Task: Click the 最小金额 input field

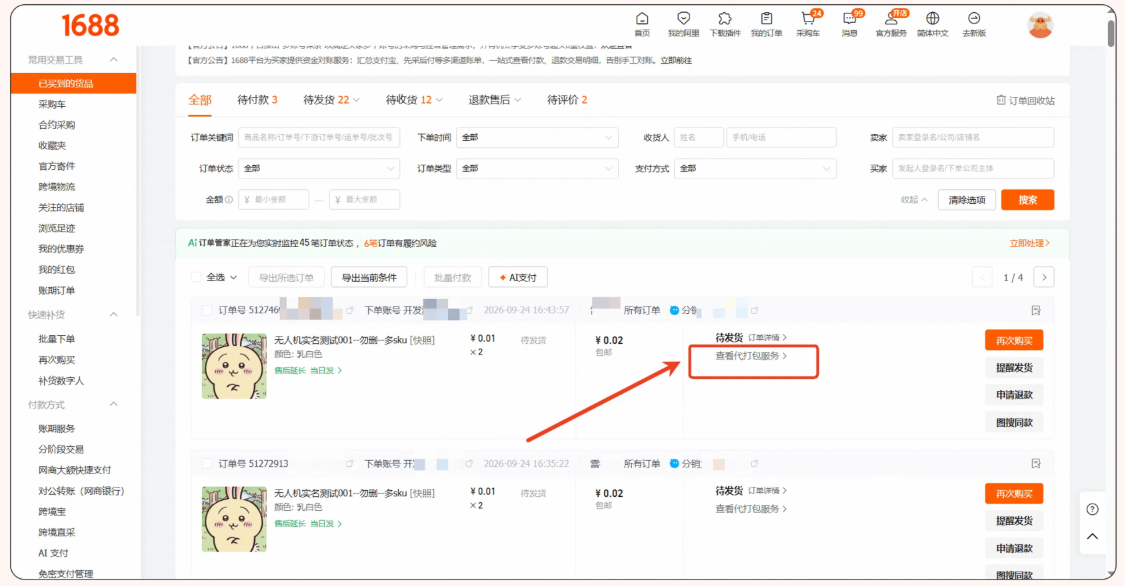Action: (273, 200)
